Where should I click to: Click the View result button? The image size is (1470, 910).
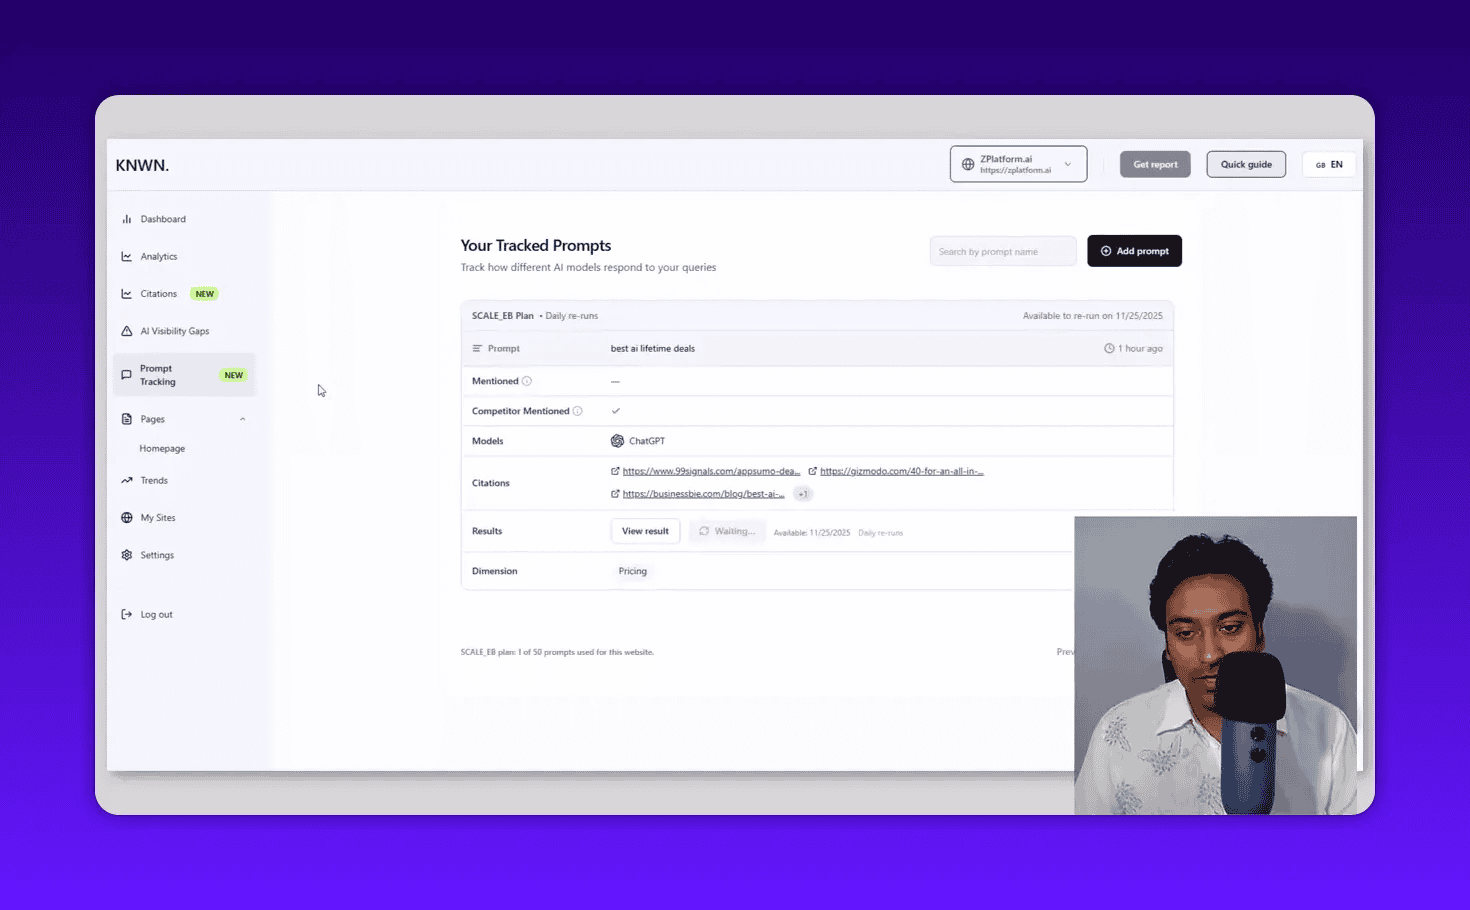tap(645, 531)
